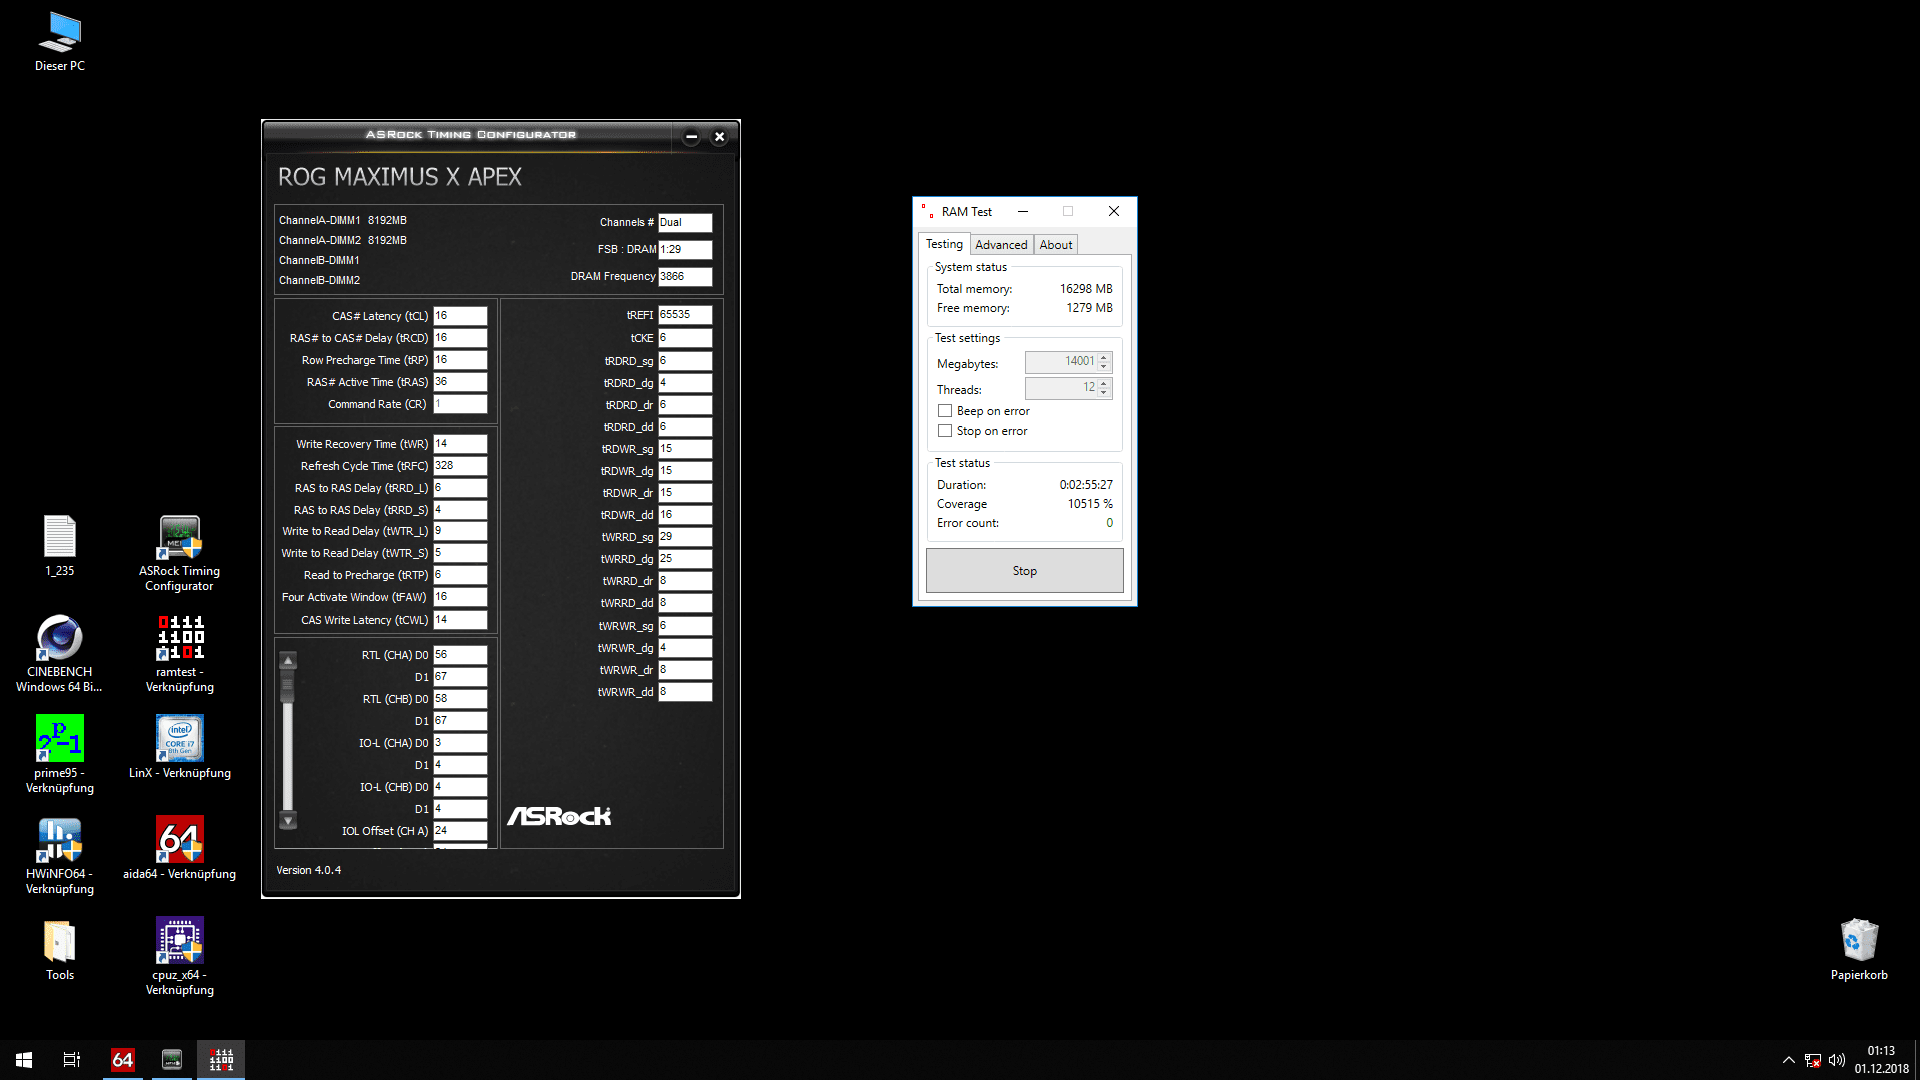The width and height of the screenshot is (1920, 1080).
Task: Launch cpuz_x64 desktop shortcut
Action: [x=180, y=957]
